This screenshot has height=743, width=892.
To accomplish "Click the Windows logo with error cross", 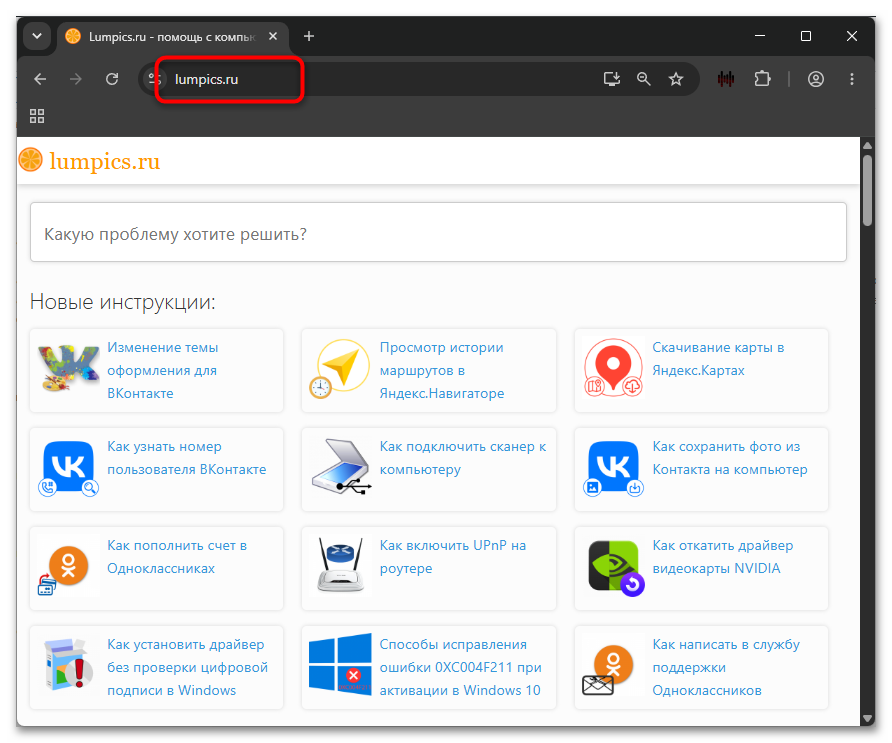I will (x=340, y=664).
